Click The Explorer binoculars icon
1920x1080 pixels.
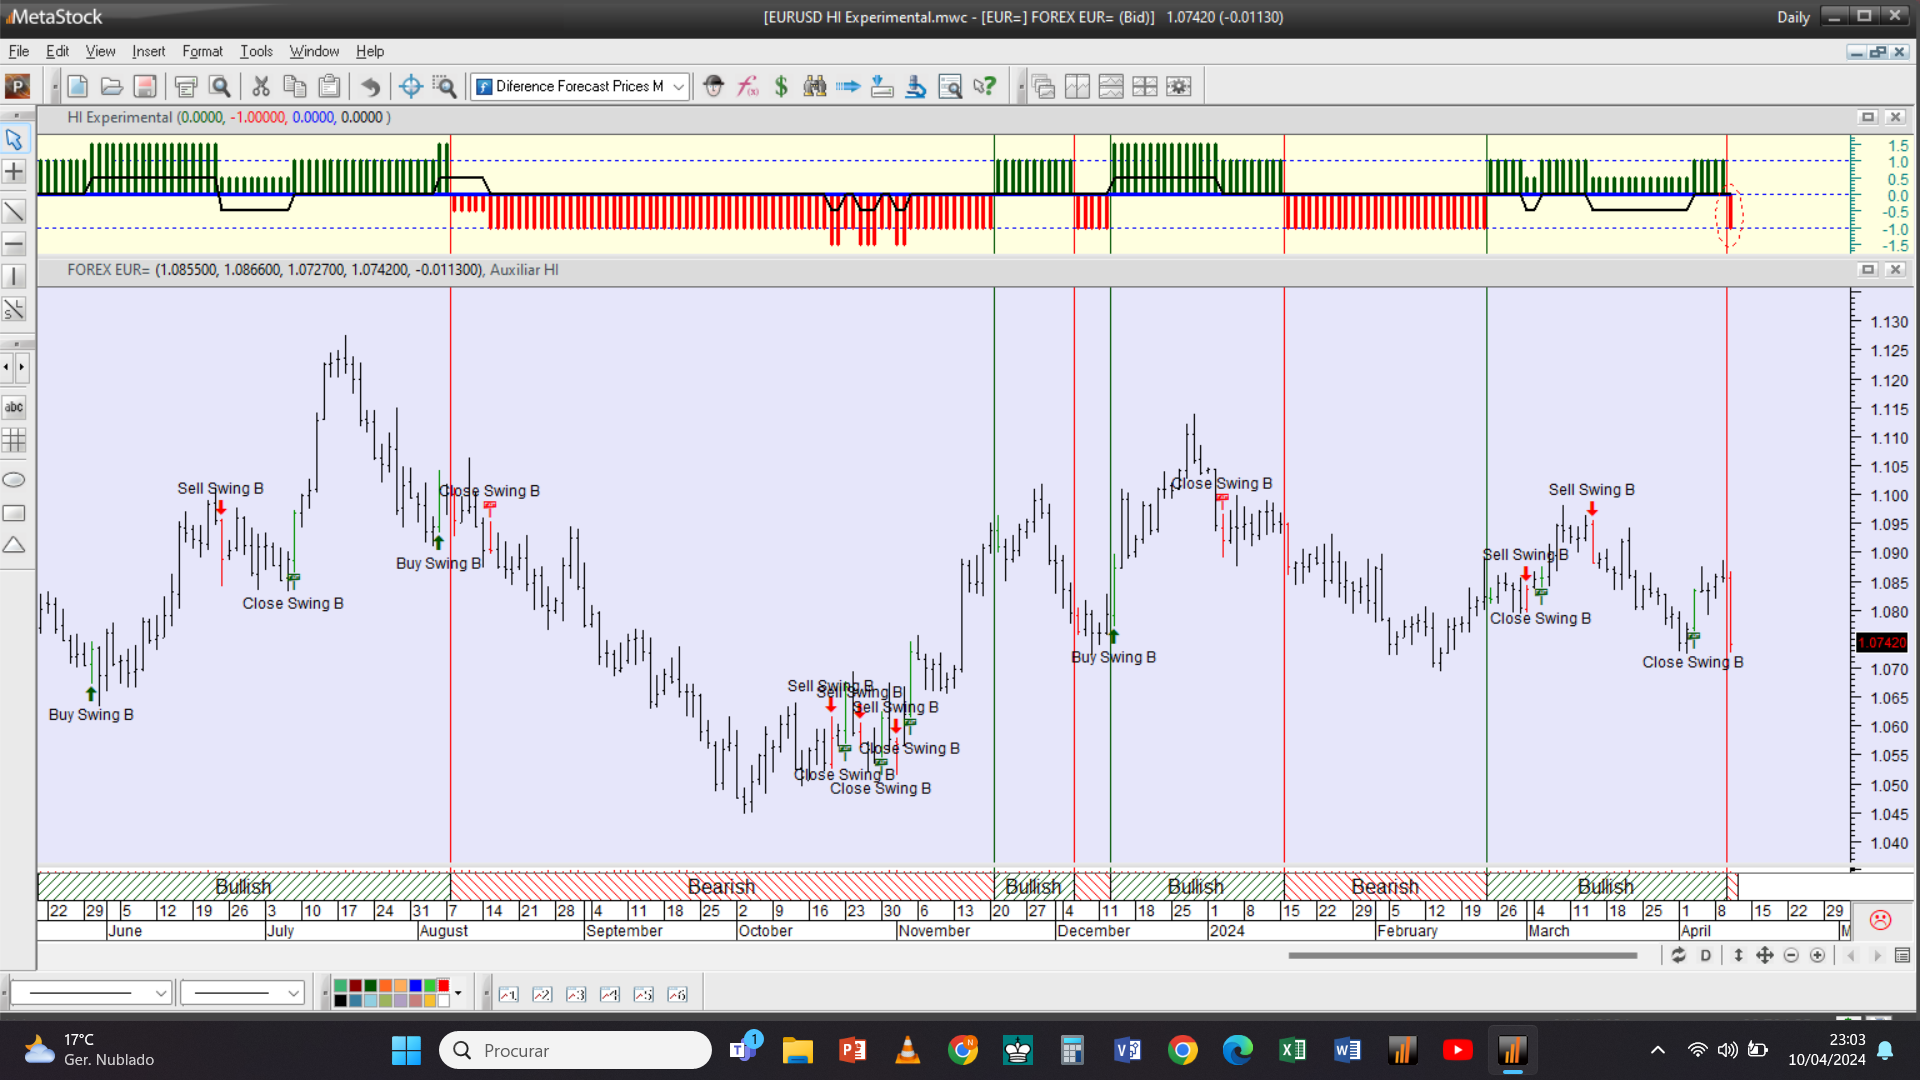[x=815, y=87]
